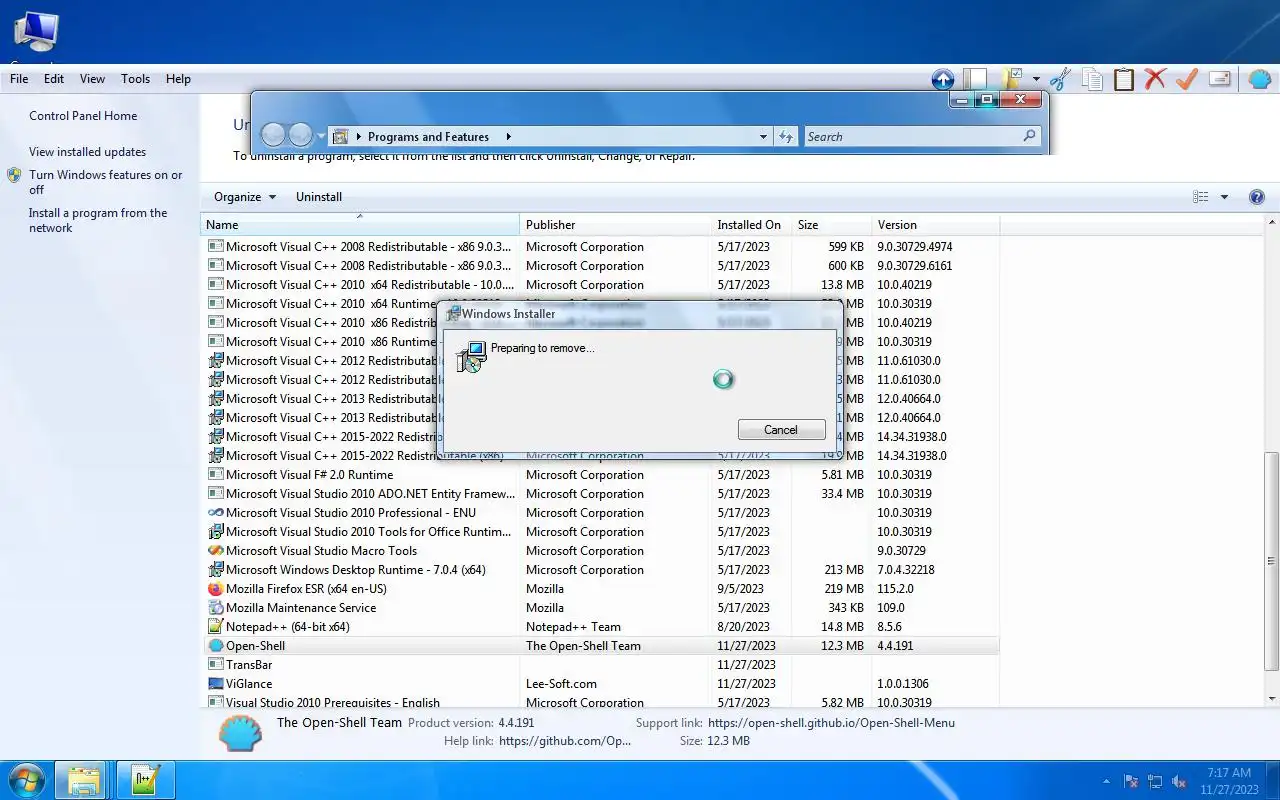The image size is (1280, 800).
Task: Open the green notepad app on taskbar
Action: coord(146,780)
